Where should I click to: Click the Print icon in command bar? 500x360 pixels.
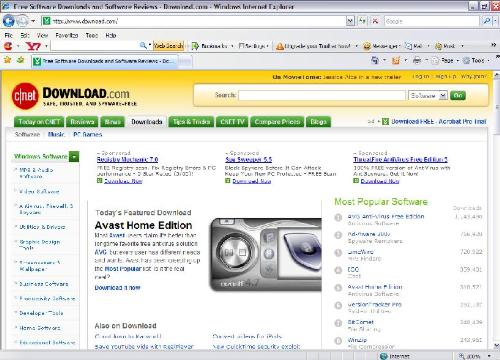(417, 60)
